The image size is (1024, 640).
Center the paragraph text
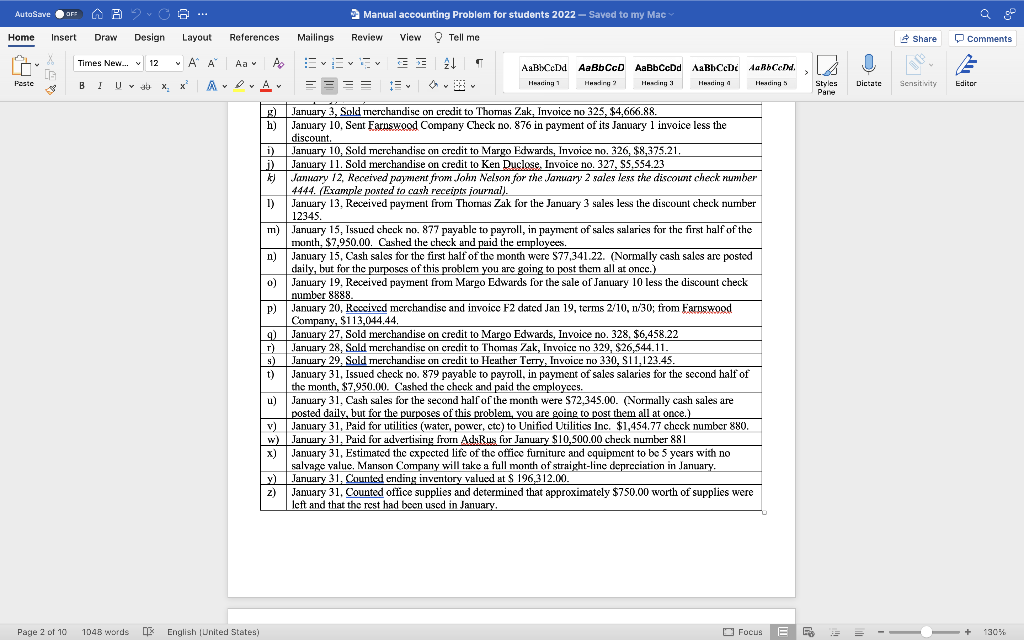(329, 86)
